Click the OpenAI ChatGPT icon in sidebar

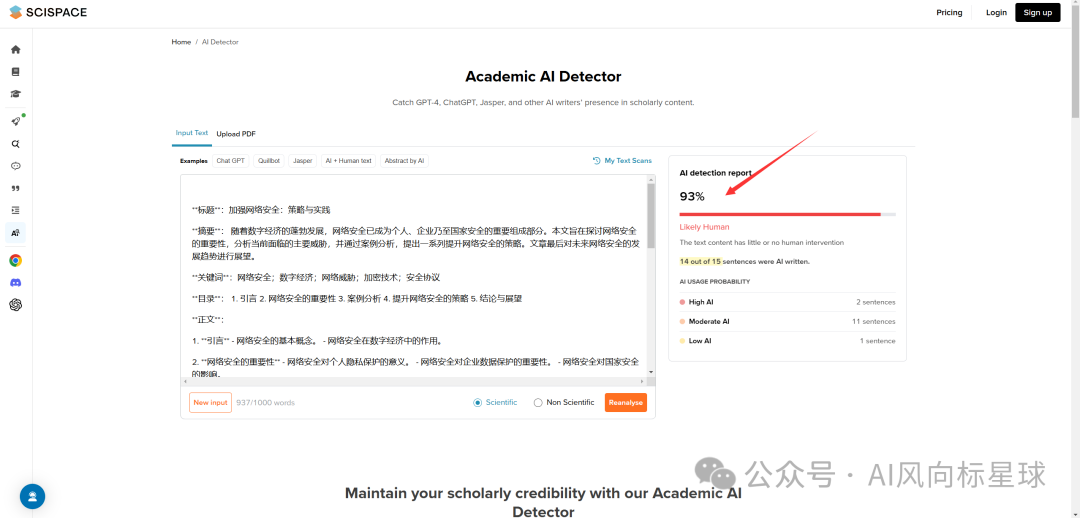pos(15,304)
